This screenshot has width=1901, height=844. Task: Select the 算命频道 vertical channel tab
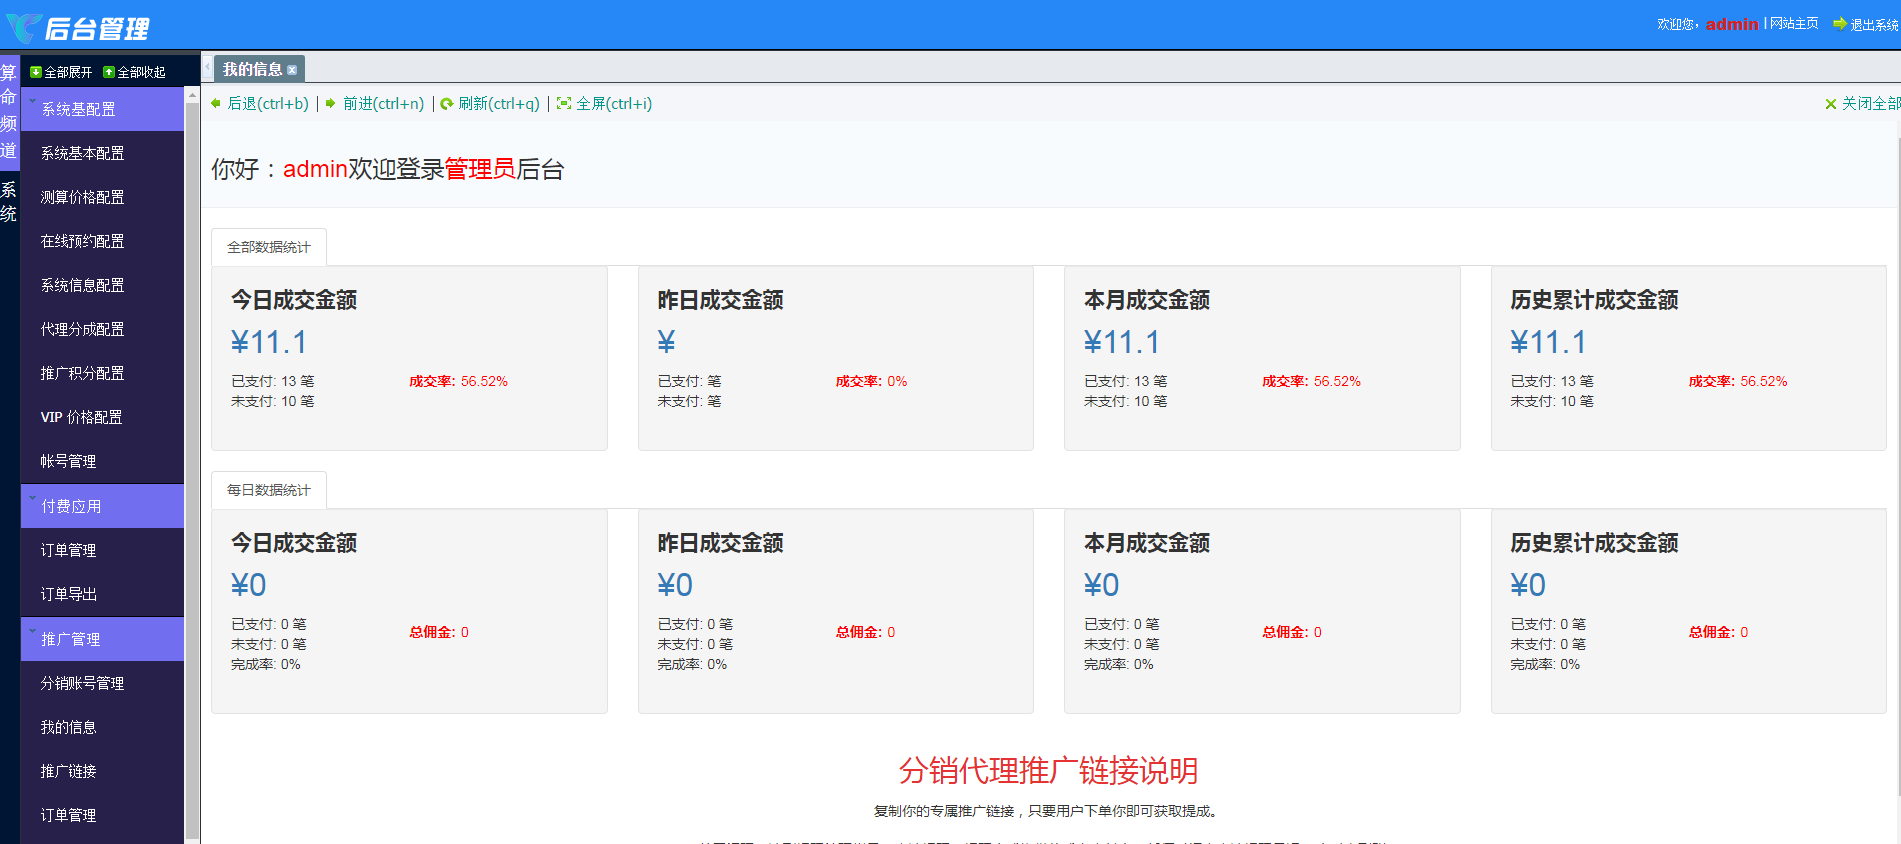click(8, 110)
